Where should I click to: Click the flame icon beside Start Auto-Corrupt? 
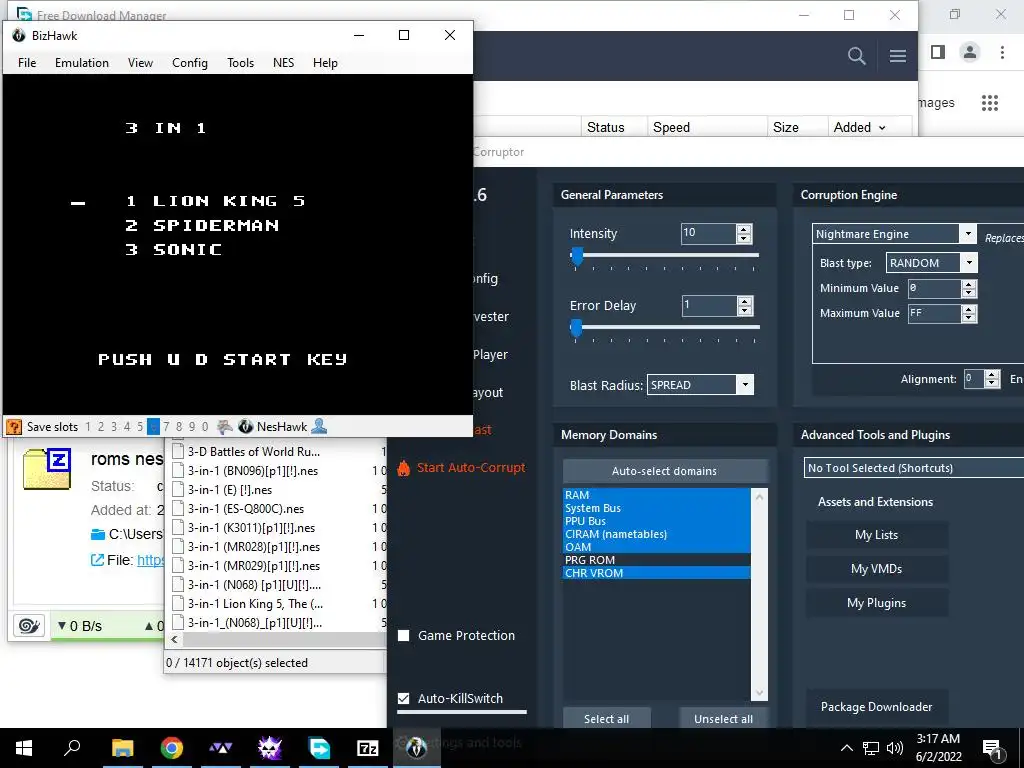click(404, 468)
